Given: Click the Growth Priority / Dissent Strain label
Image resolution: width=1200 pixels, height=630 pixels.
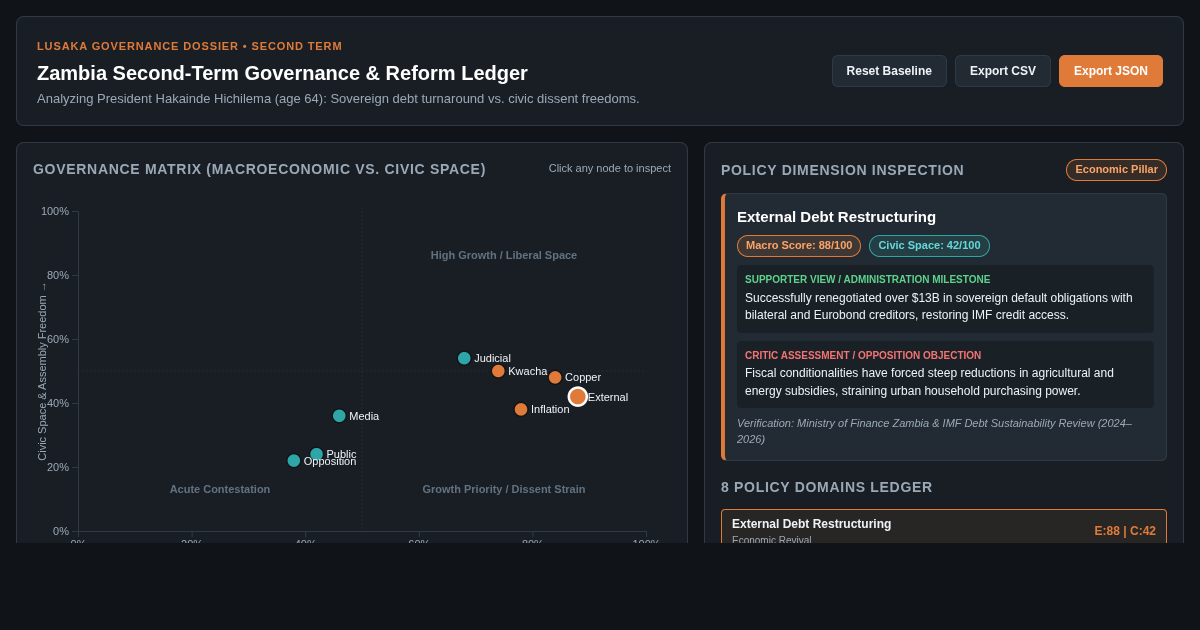Looking at the screenshot, I should coord(504,489).
